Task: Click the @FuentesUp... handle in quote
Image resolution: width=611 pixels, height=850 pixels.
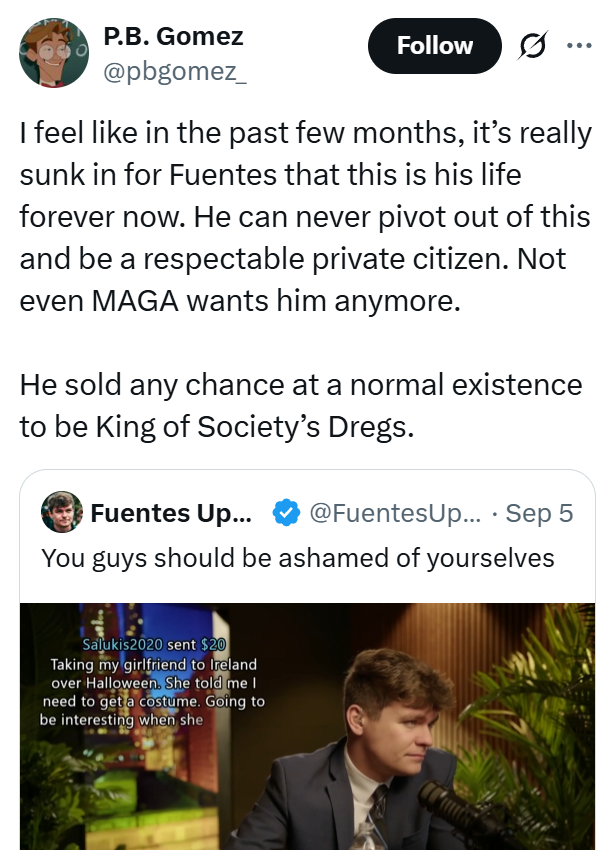Action: [395, 514]
